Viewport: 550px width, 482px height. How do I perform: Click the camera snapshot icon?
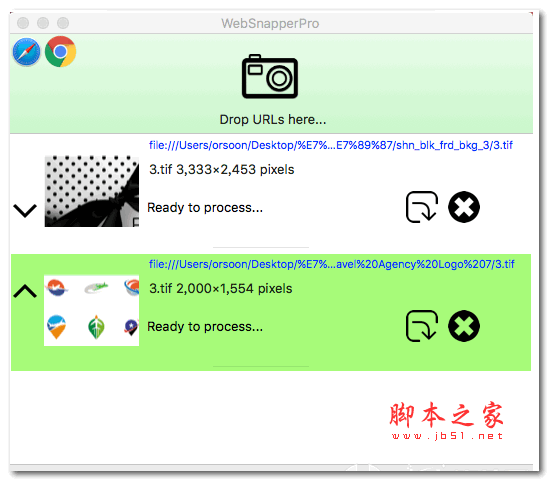[x=270, y=76]
